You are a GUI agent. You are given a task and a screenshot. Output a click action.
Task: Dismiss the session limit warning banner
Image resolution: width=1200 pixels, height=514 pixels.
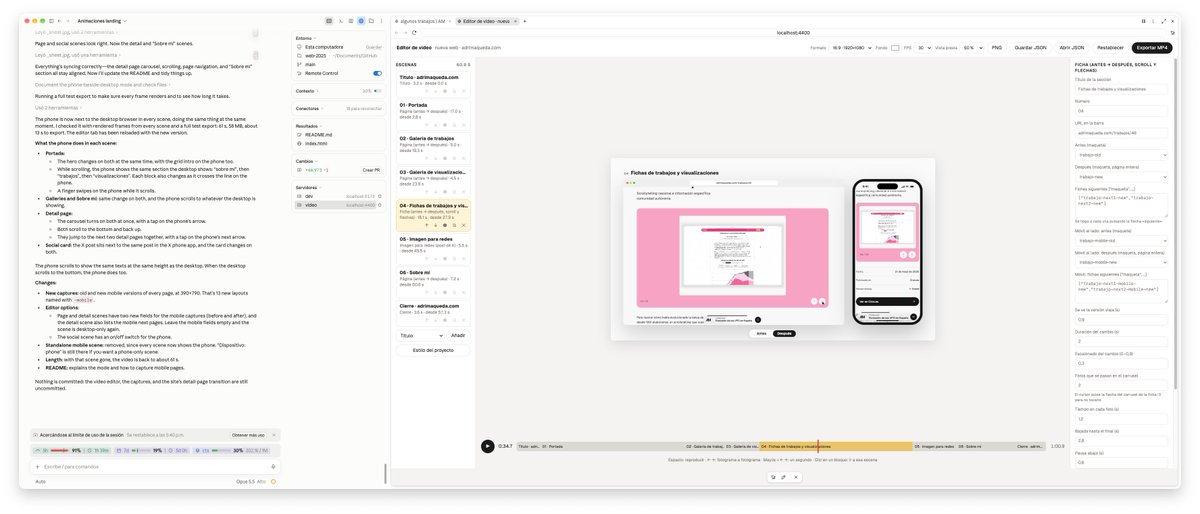(x=274, y=435)
